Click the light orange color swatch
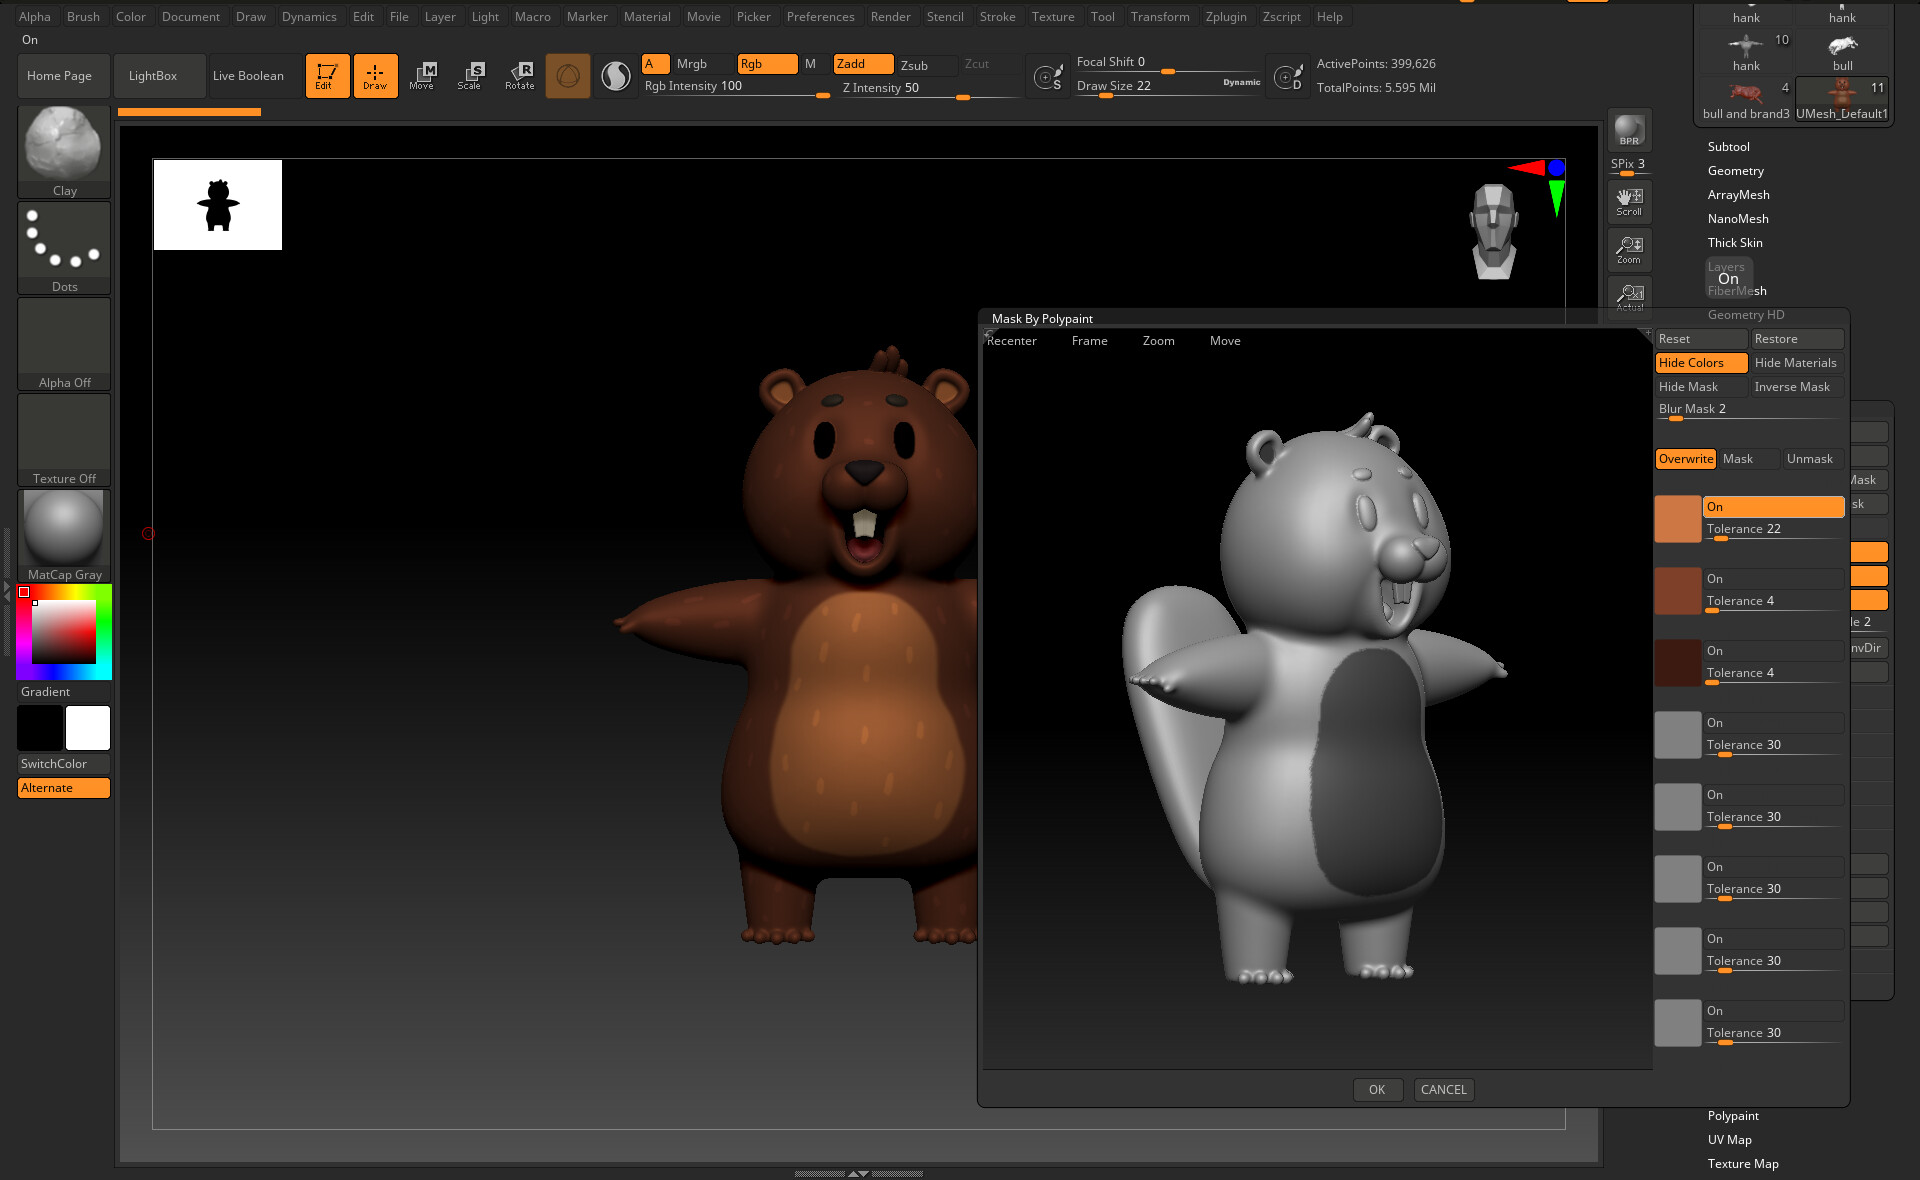Image resolution: width=1920 pixels, height=1180 pixels. click(1678, 519)
